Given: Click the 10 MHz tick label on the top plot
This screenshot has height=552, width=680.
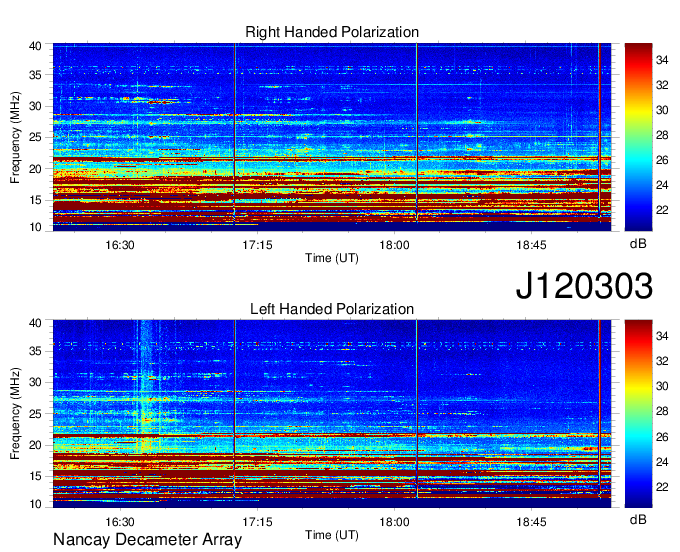Looking at the screenshot, I should 35,227.
